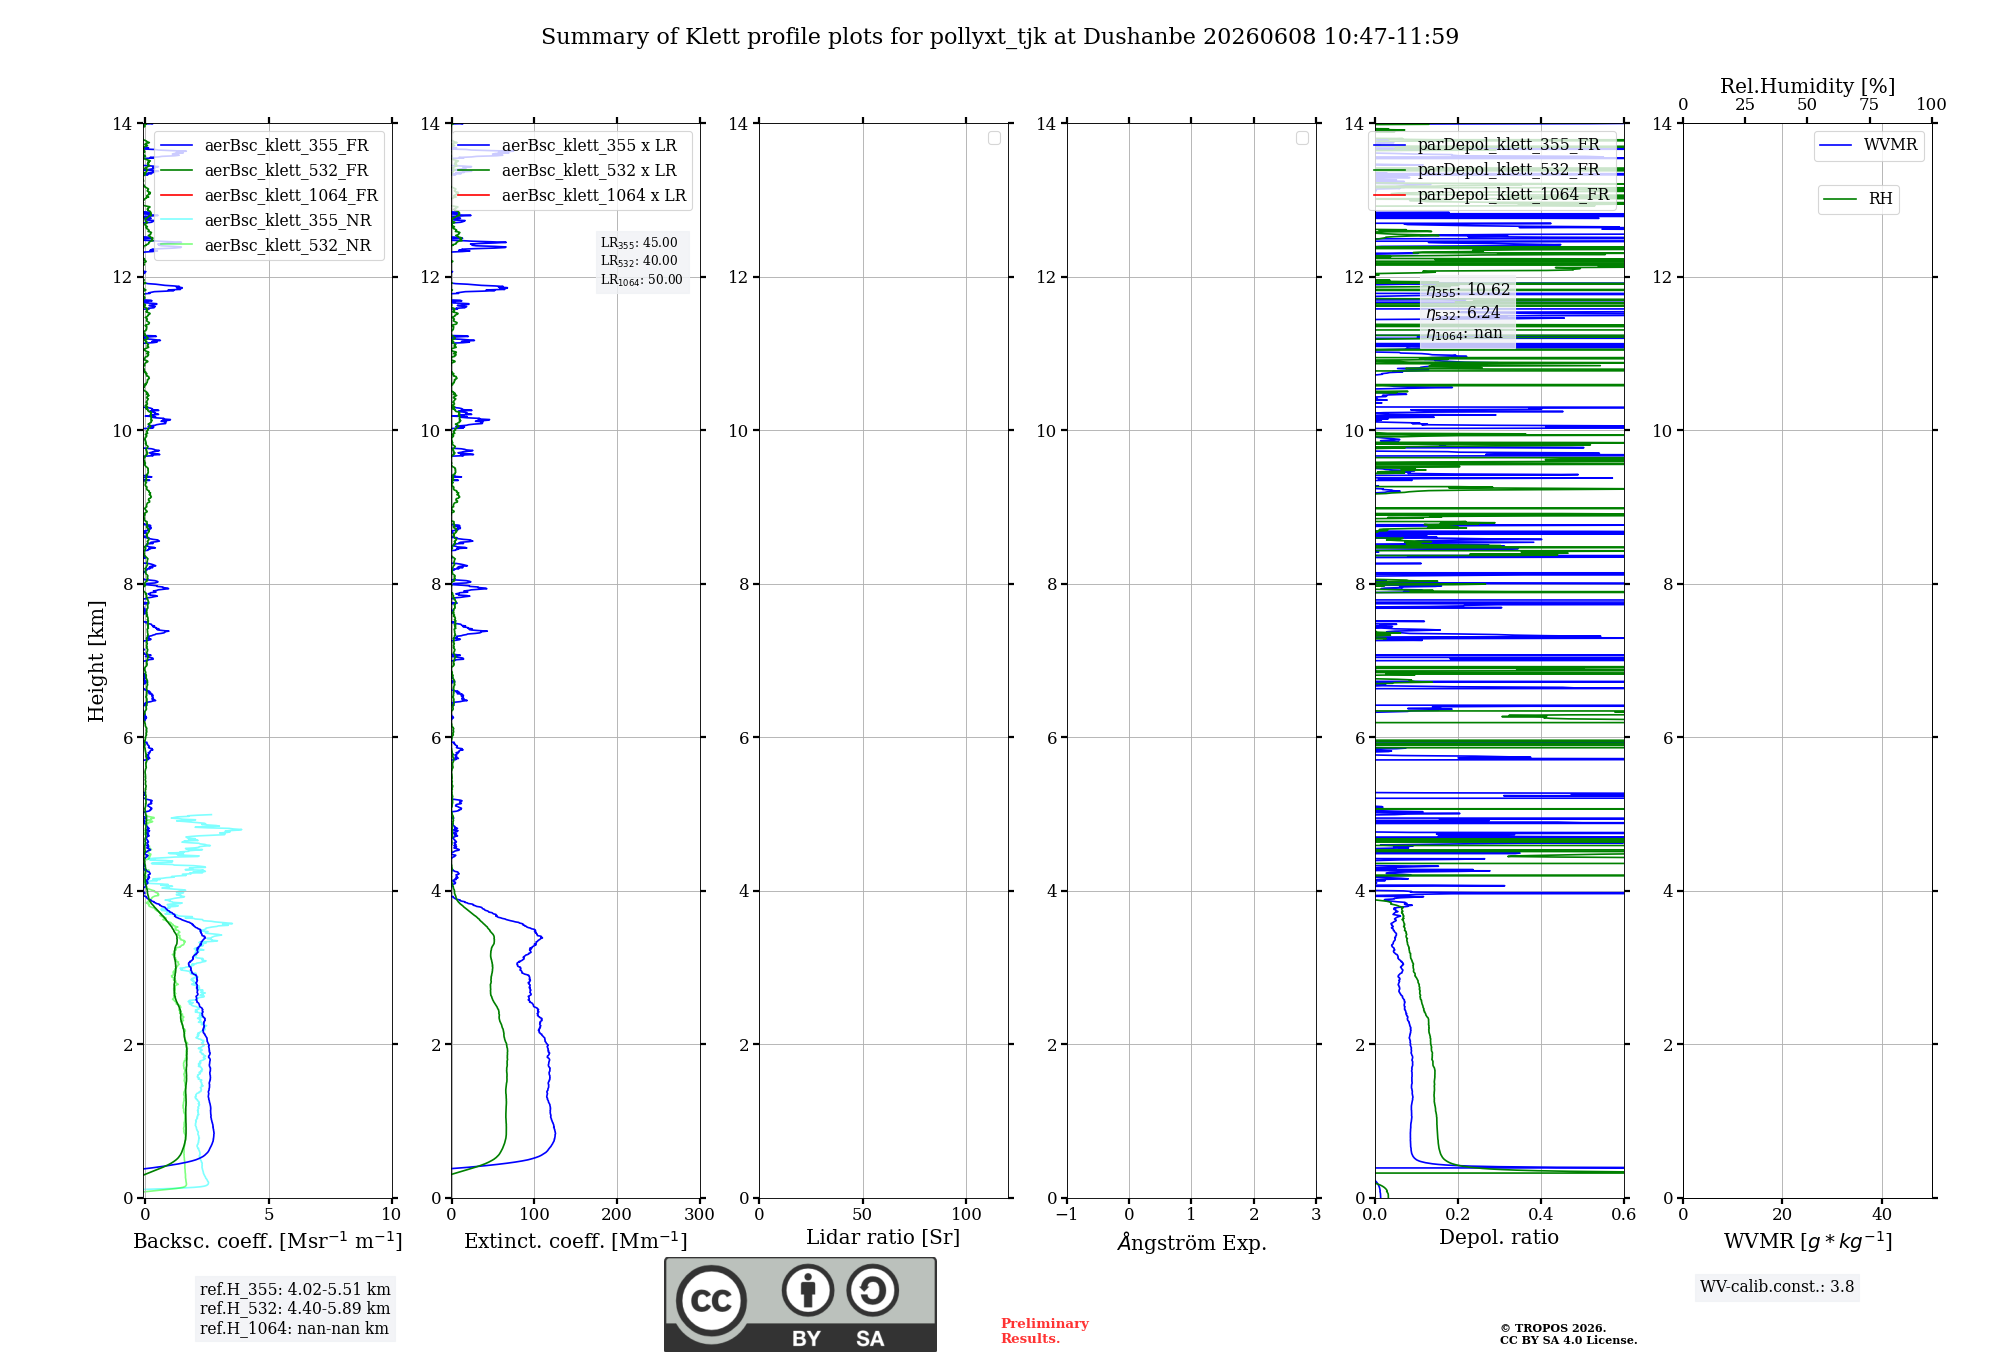The height and width of the screenshot is (1360, 2000).
Task: Click the Creative Commons CC logo icon
Action: [711, 1301]
